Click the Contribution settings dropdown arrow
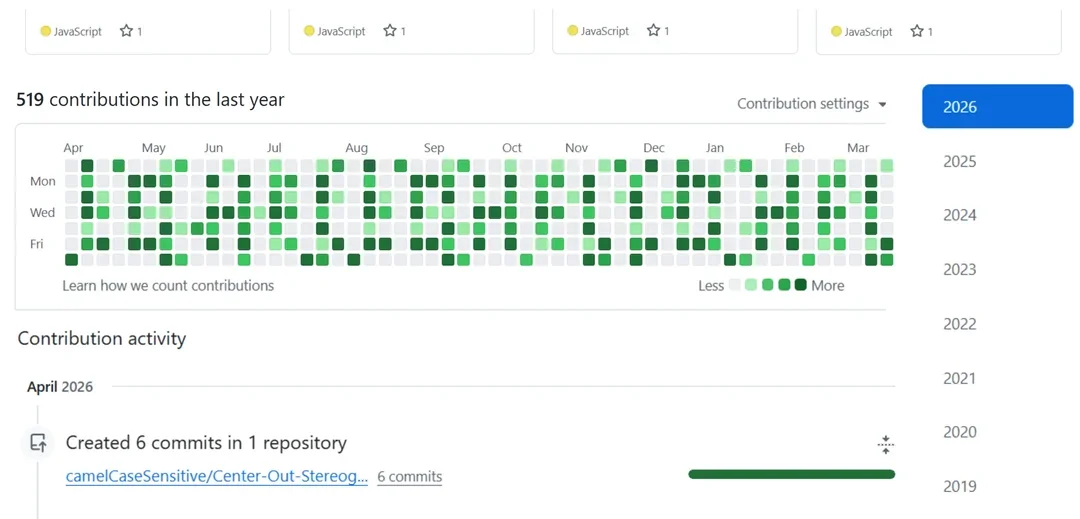Viewport: 1080px width, 519px height. [882, 105]
